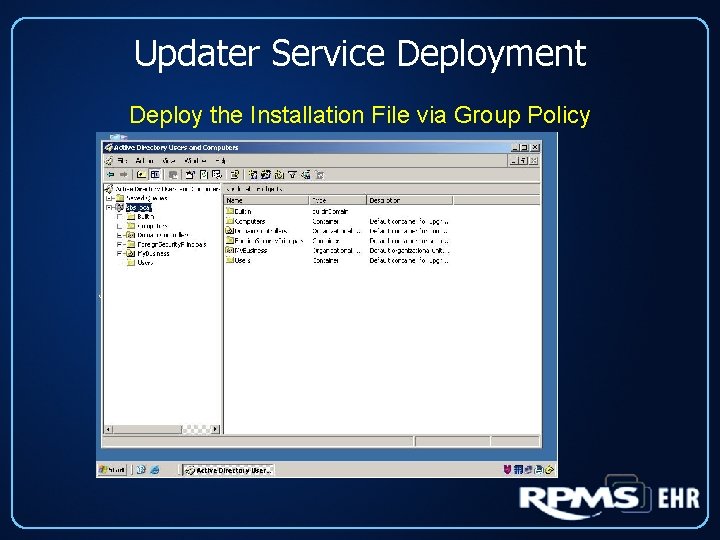Select Users in the console tree

[x=145, y=263]
